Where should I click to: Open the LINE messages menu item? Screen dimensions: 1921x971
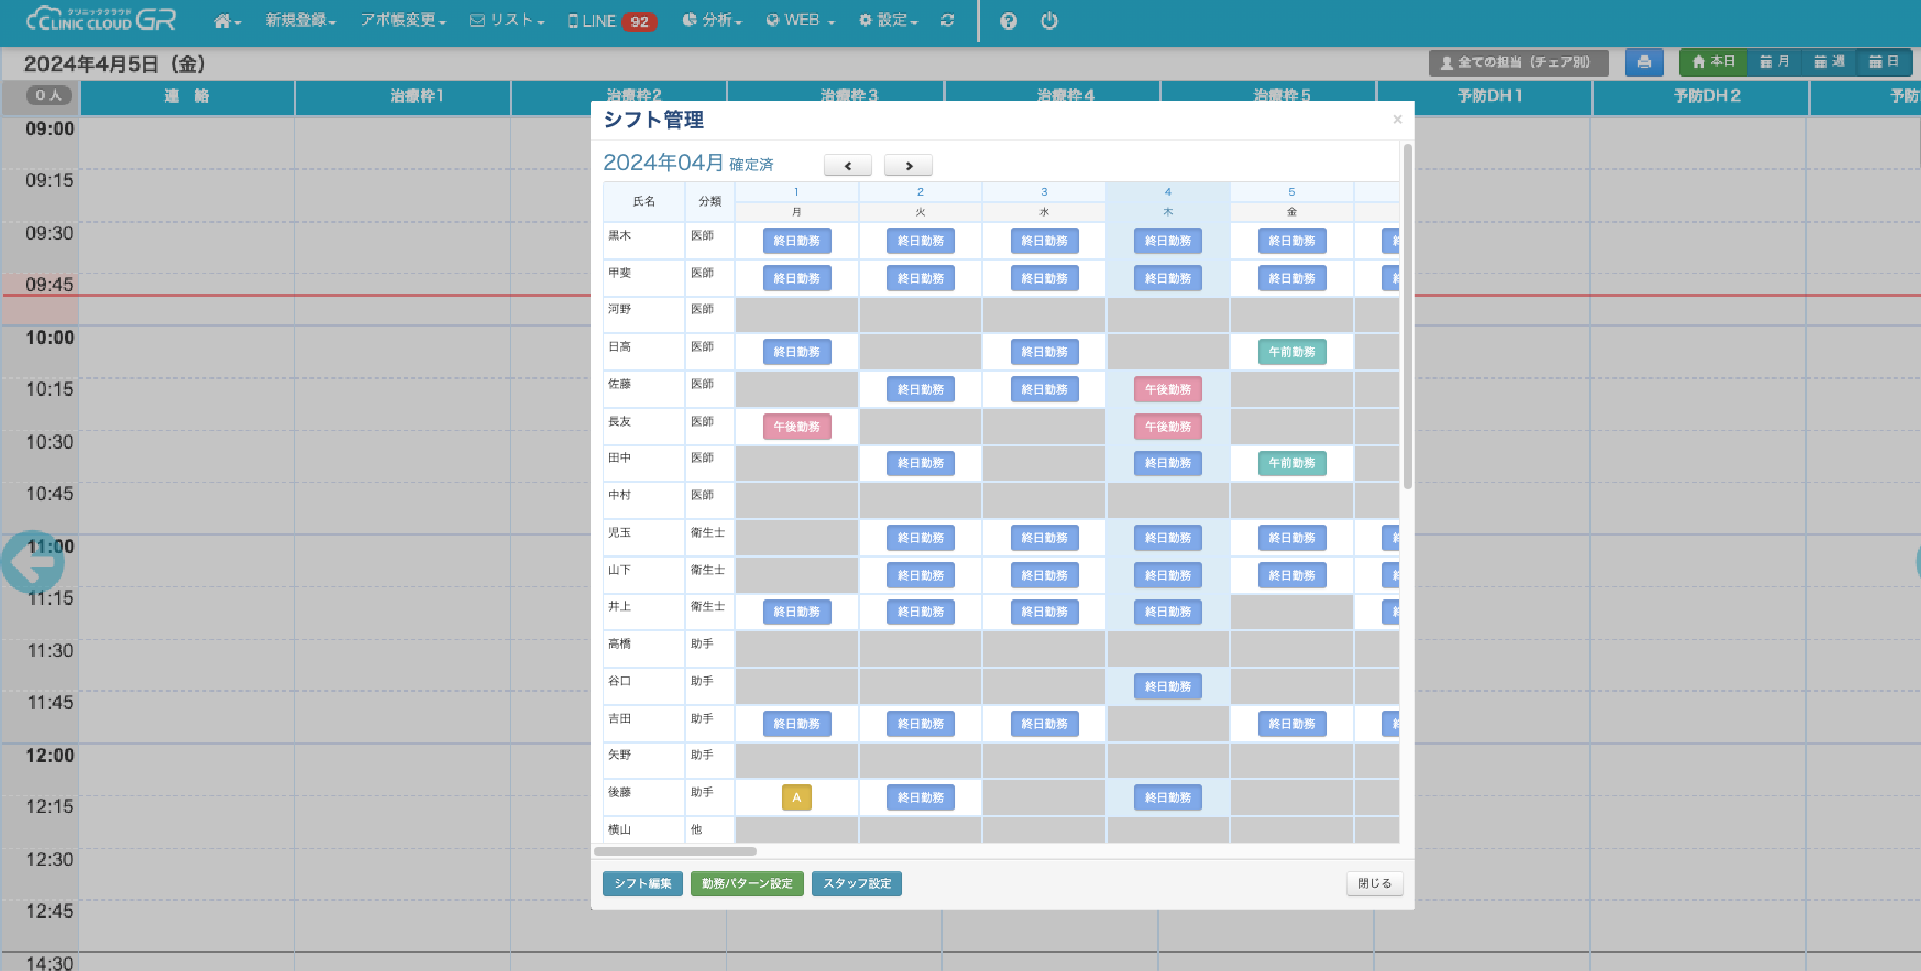point(611,21)
